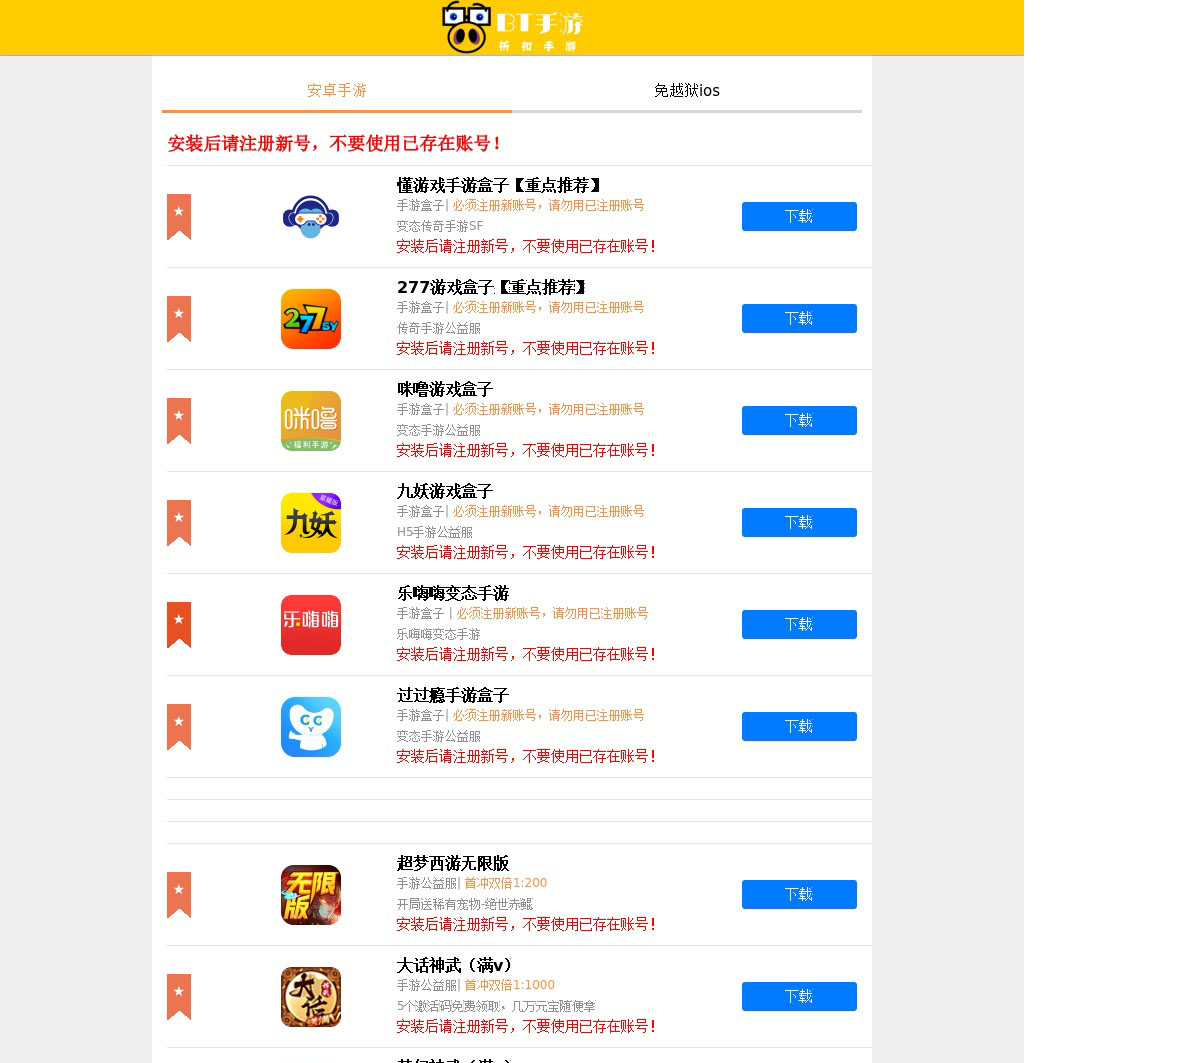This screenshot has width=1200, height=1063.
Task: Download 乐嗨嗨变态手游 with 下载 button
Action: 799,624
